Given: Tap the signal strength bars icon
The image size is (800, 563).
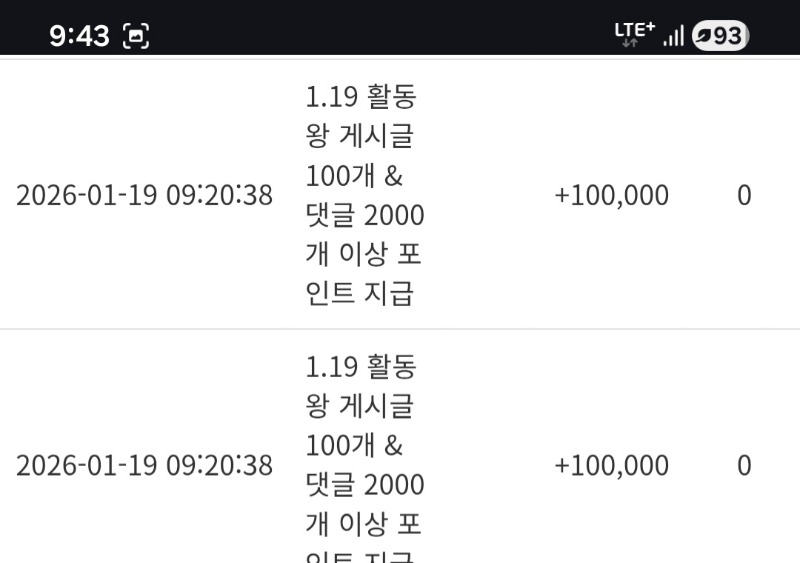Looking at the screenshot, I should pos(674,36).
